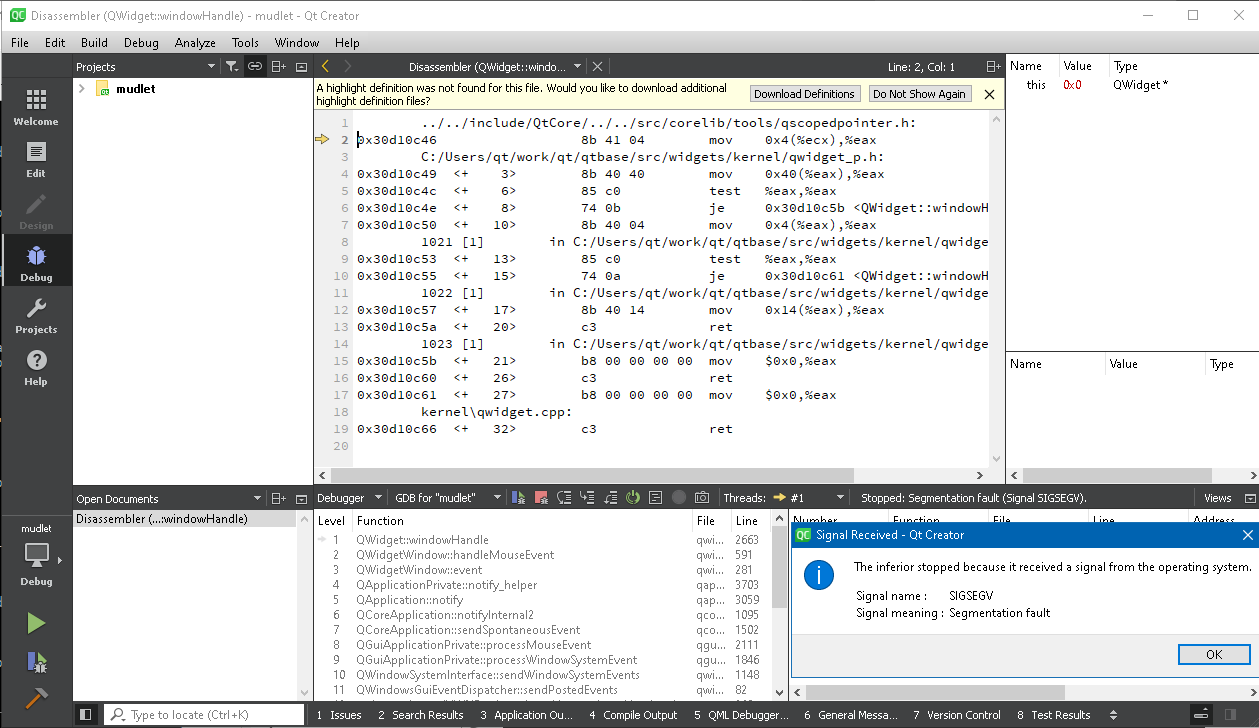
Task: Open the Analyze menu
Action: pos(195,43)
